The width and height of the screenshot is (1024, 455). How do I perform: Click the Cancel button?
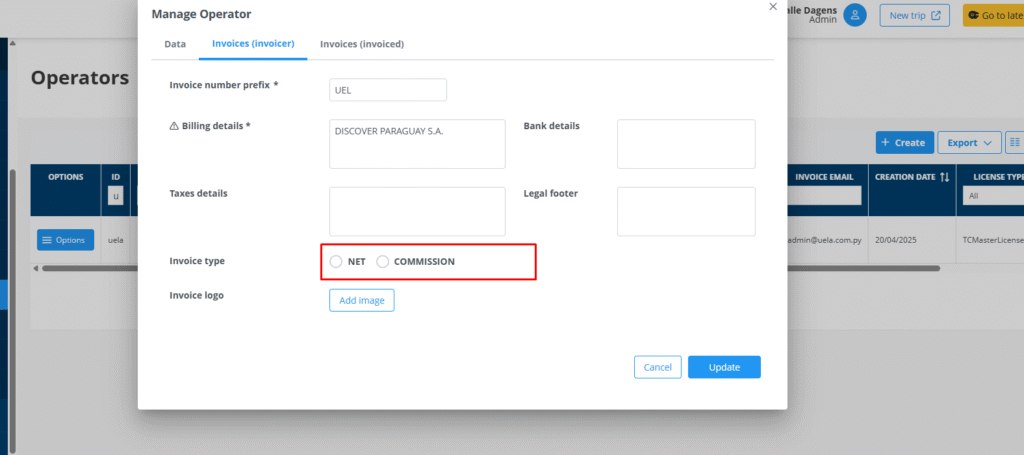pos(657,367)
